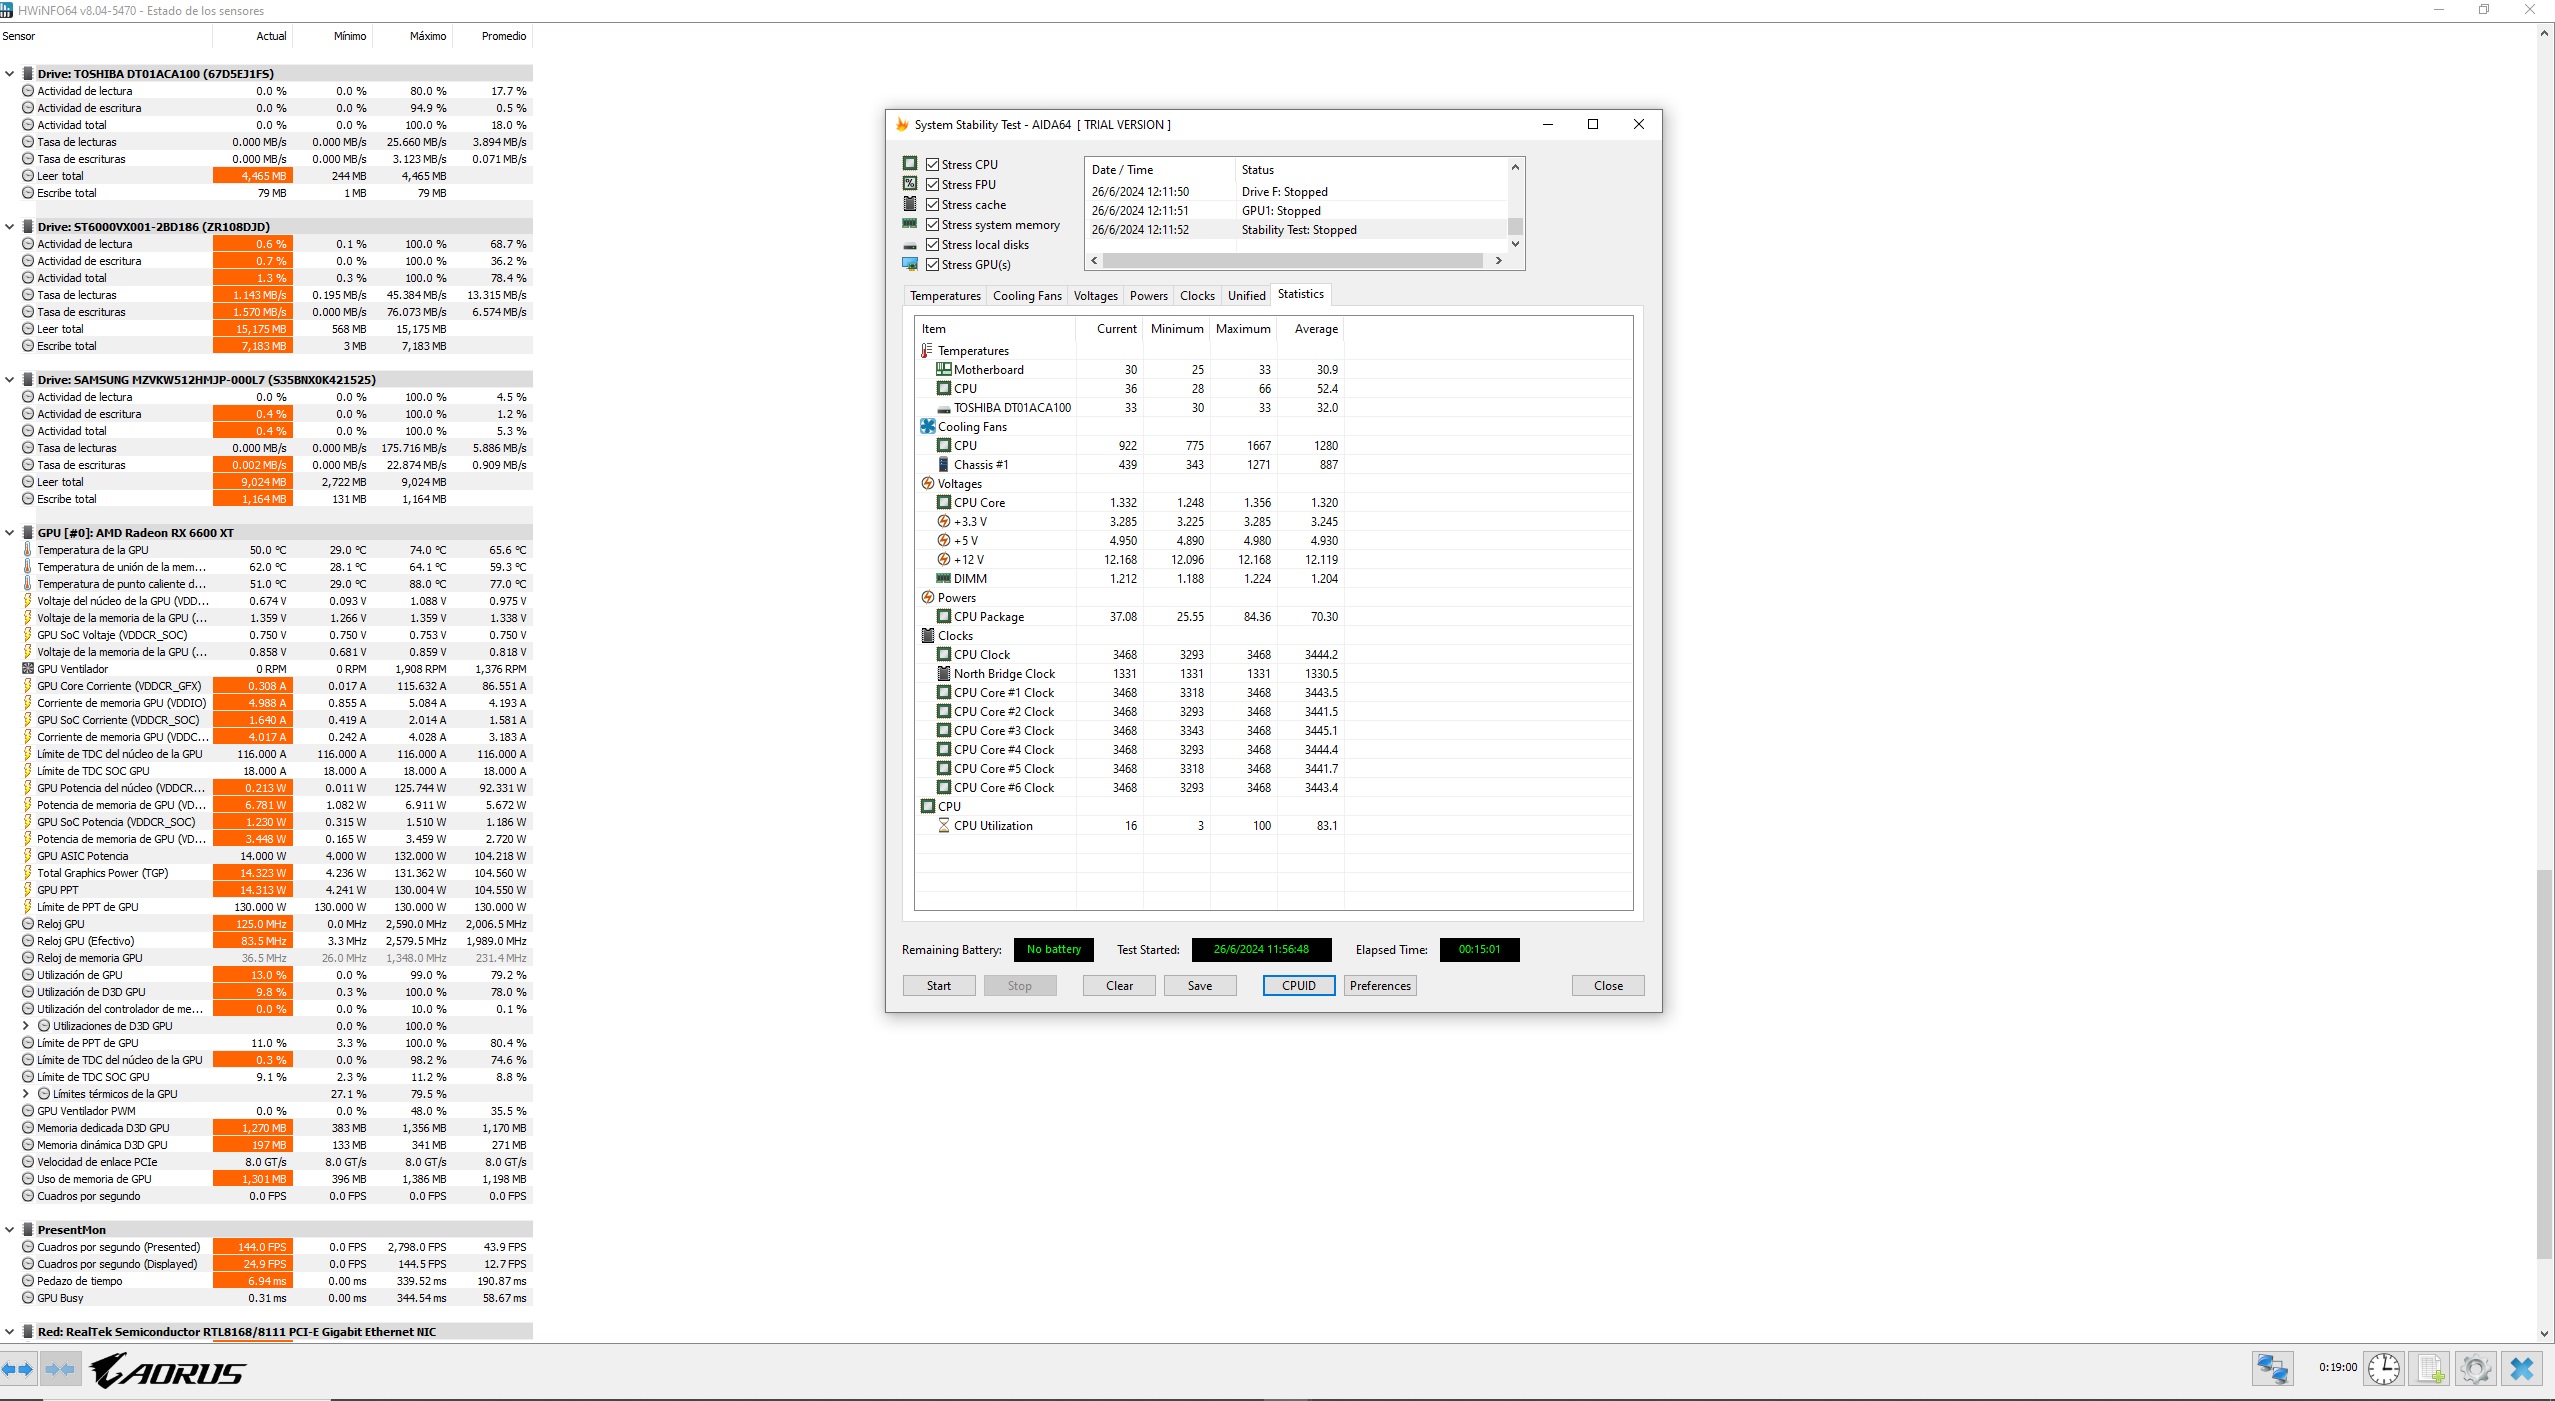Viewport: 2555px width, 1401px height.
Task: Click the lightning icon beside GPU ASIC Potencia
Action: tap(27, 856)
